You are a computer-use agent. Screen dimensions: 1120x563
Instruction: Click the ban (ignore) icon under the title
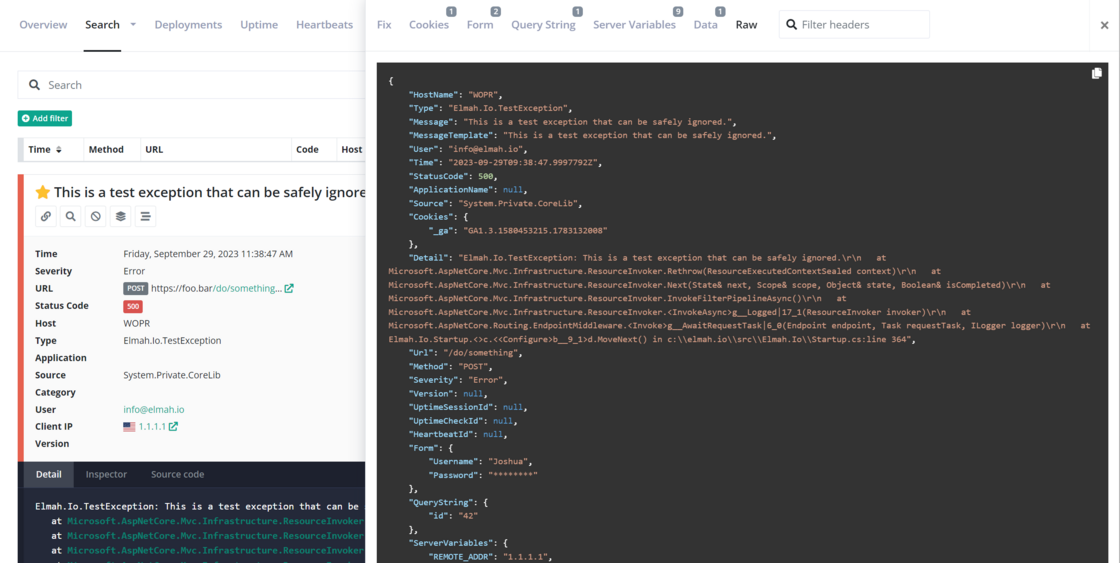pyautogui.click(x=95, y=216)
